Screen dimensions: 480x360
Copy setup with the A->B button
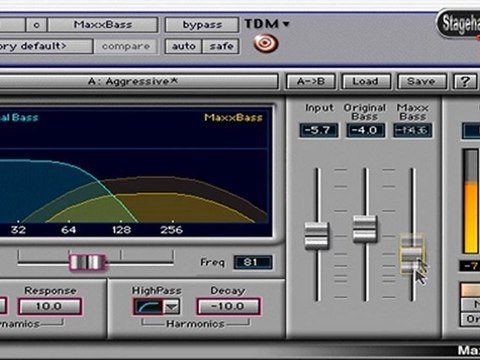point(311,82)
